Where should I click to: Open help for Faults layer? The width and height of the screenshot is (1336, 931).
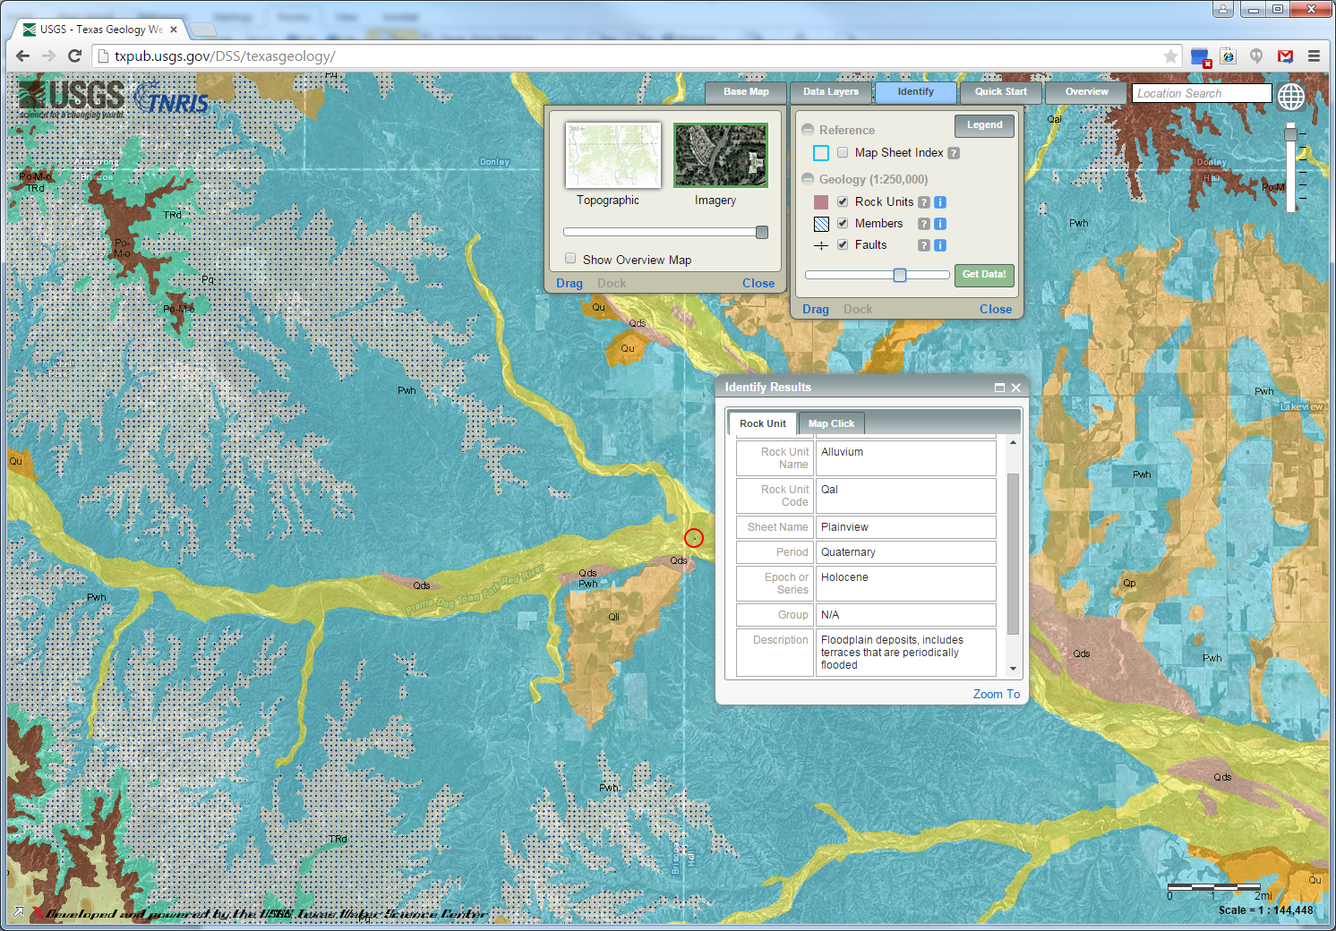924,245
